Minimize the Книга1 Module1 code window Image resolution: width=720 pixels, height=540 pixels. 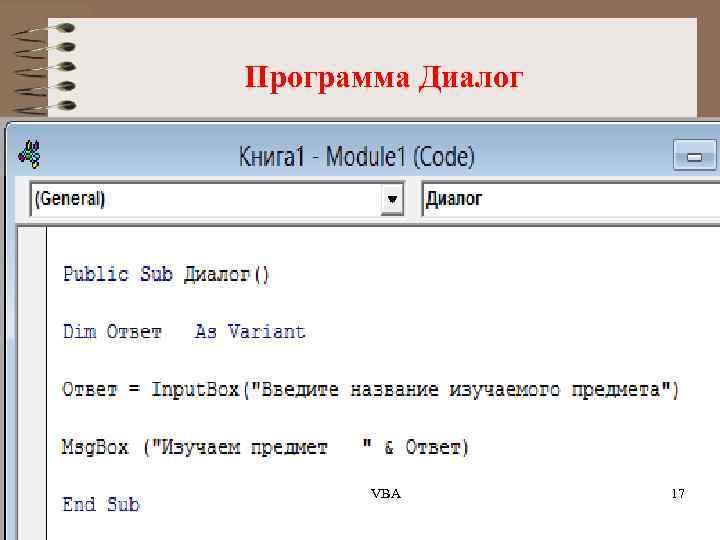pyautogui.click(x=694, y=156)
